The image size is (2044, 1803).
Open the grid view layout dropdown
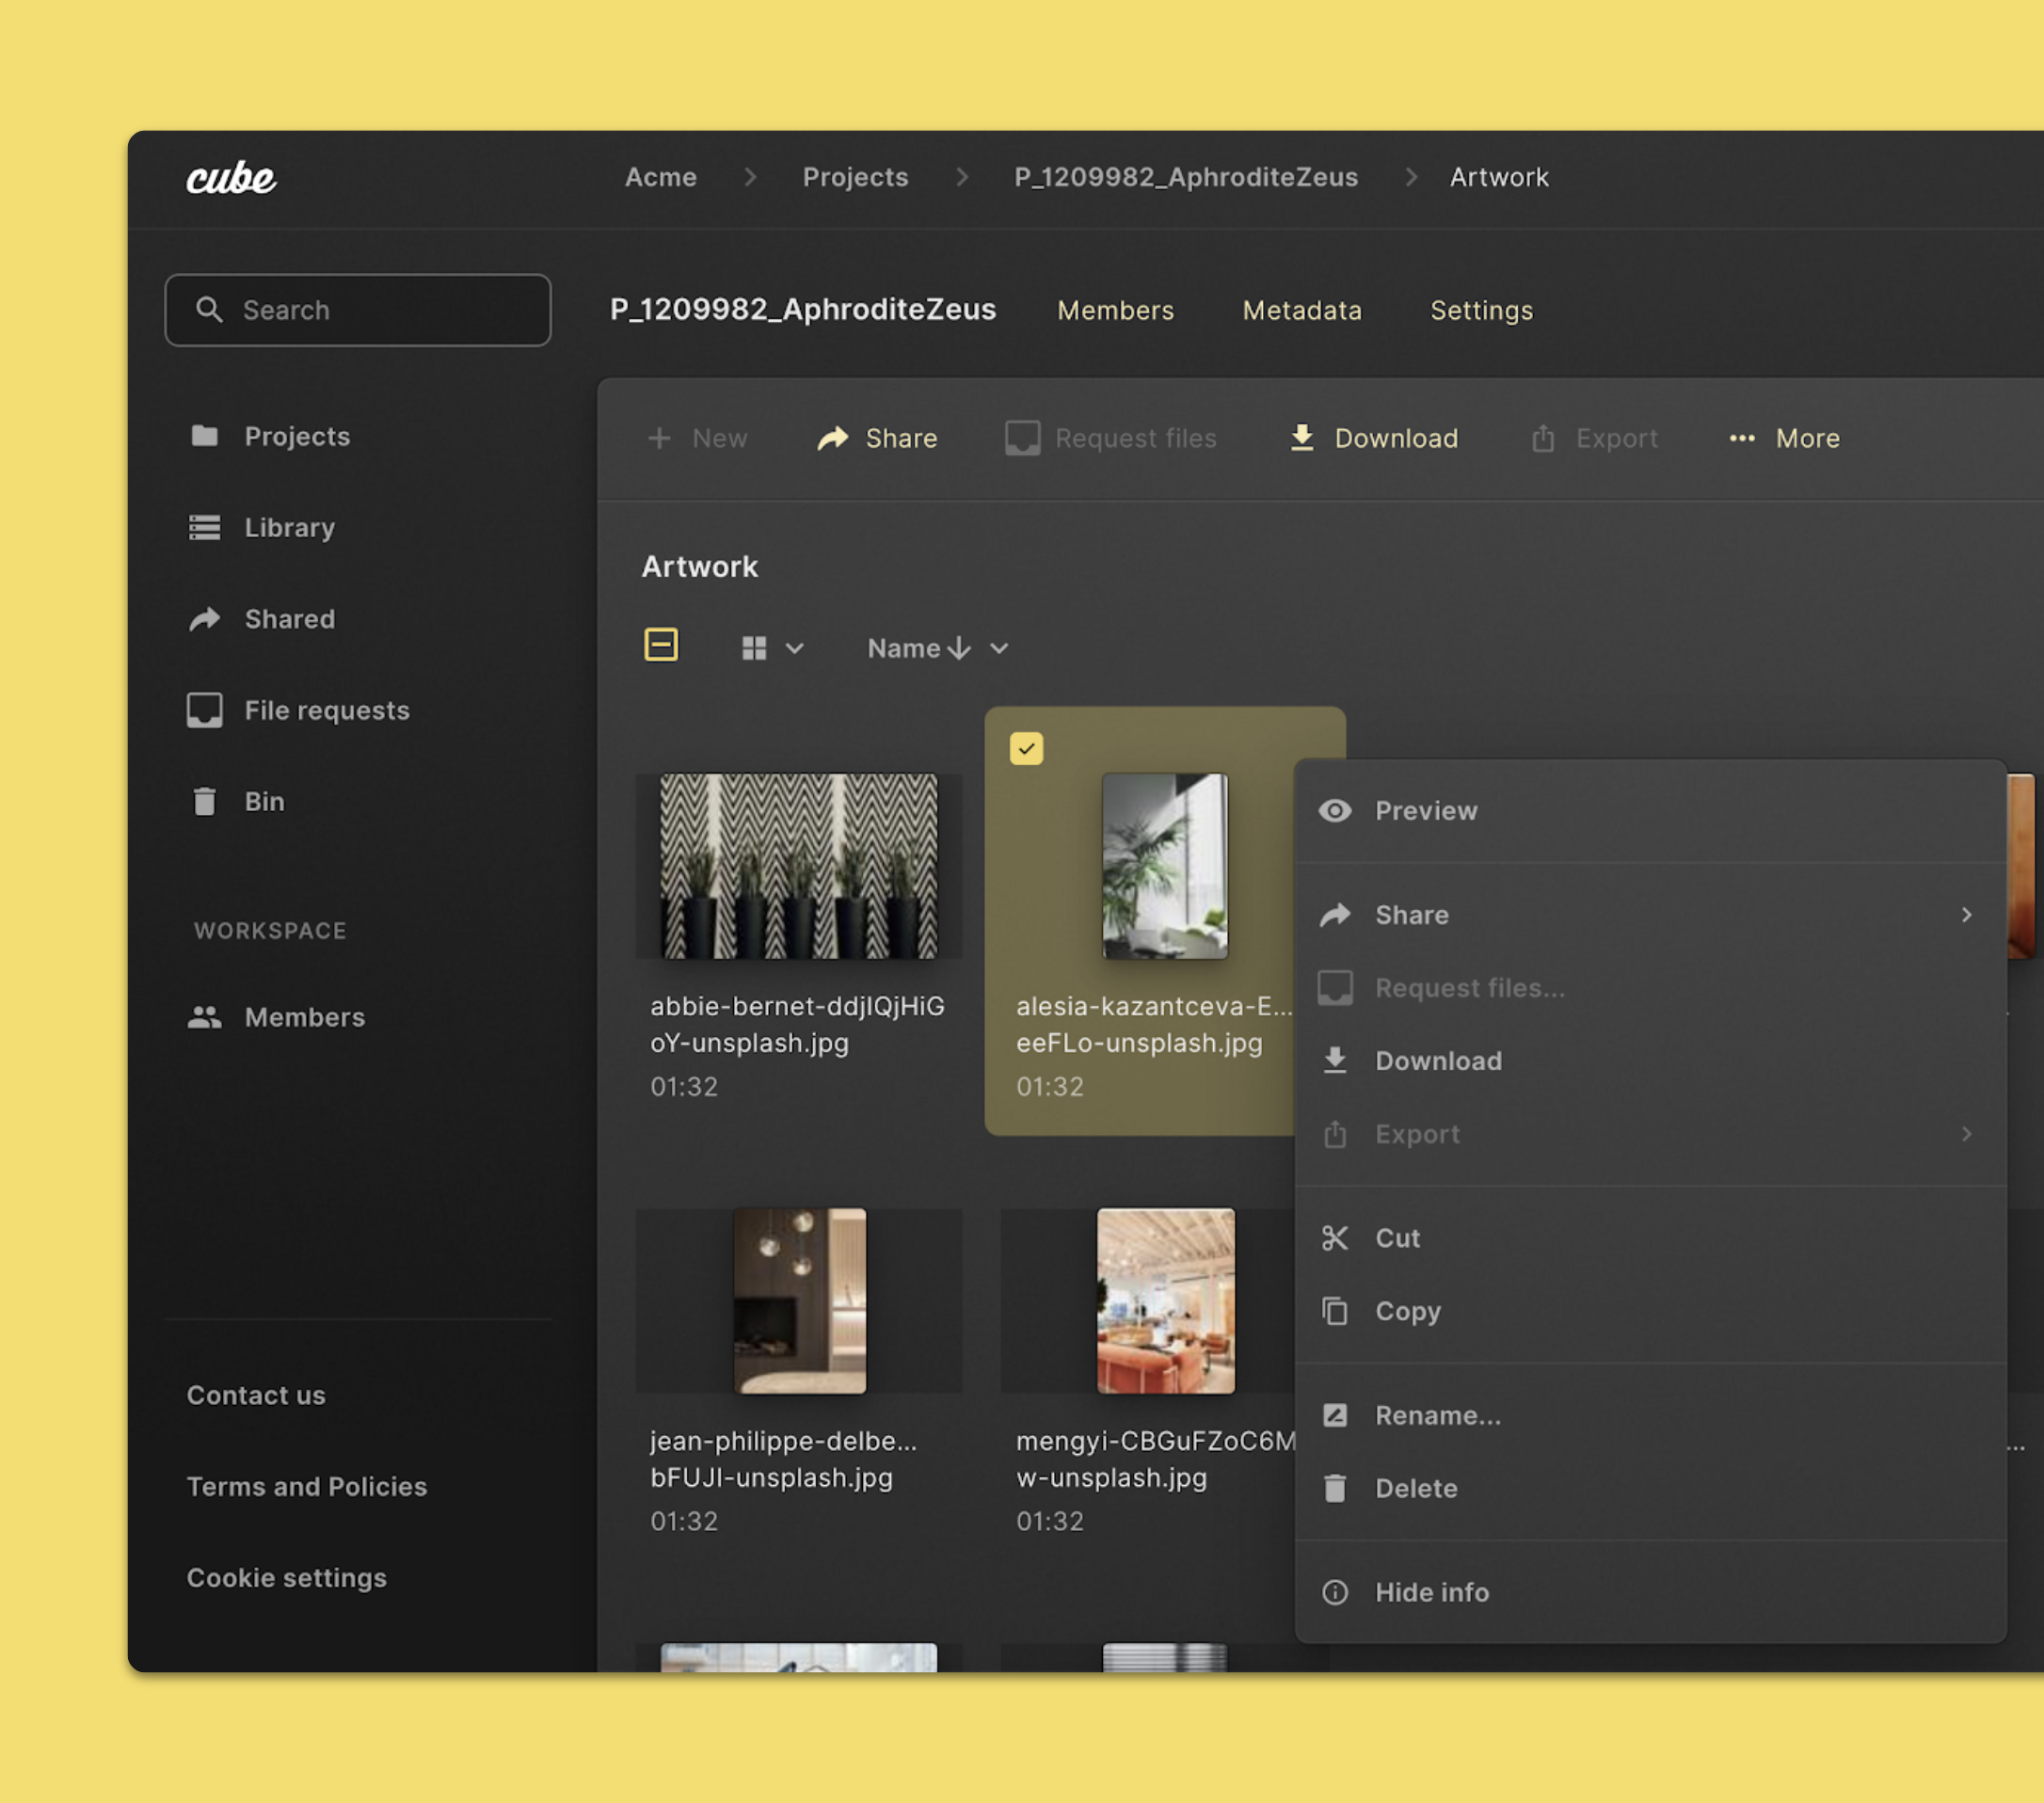point(772,648)
